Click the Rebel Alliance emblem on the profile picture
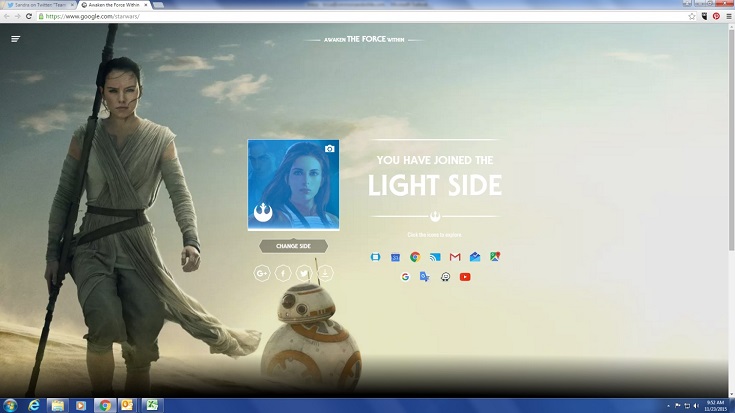Image resolution: width=735 pixels, height=413 pixels. click(263, 212)
